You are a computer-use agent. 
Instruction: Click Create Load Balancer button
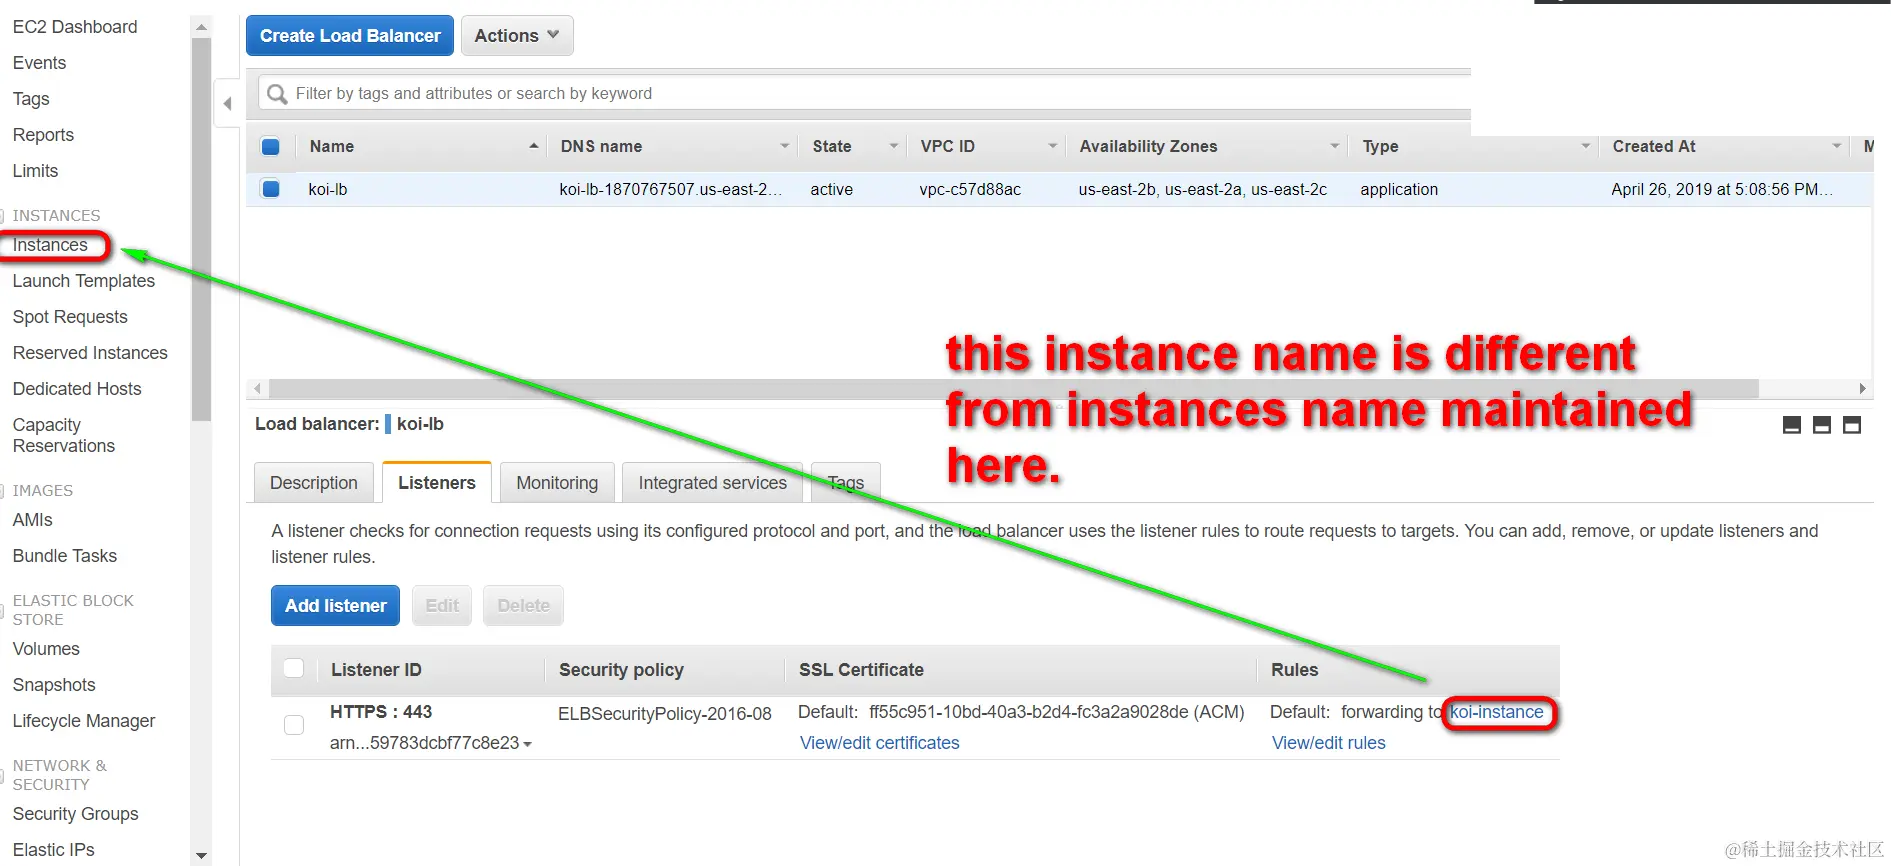pyautogui.click(x=350, y=36)
